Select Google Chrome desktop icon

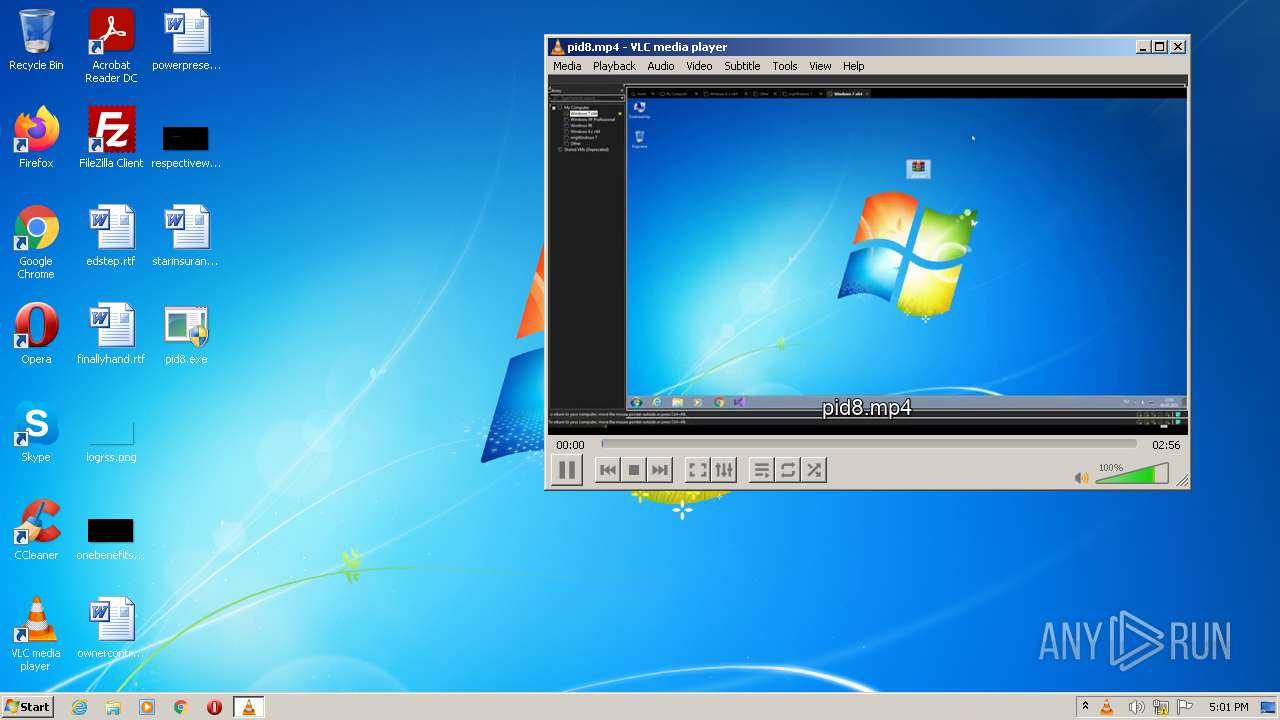tap(36, 242)
